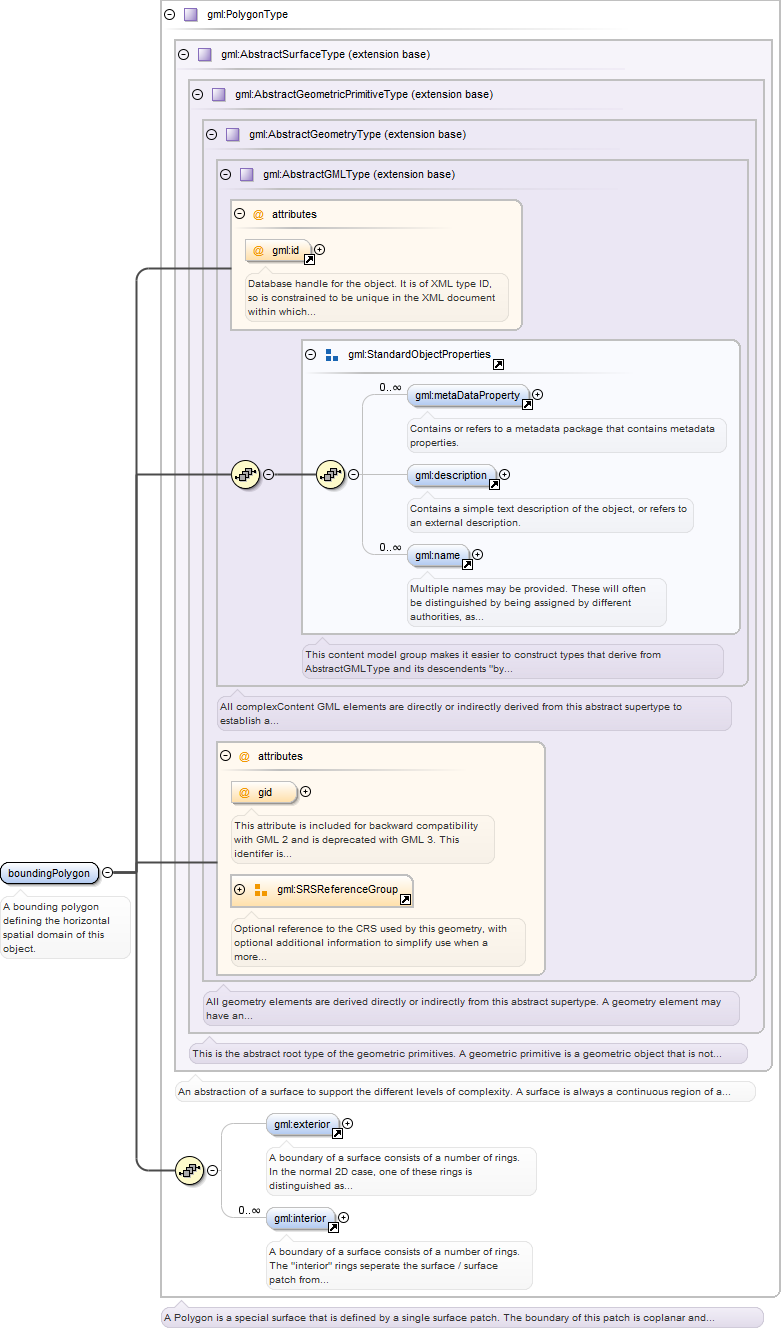Collapse the boundingPolygon element
This screenshot has width=782, height=1331.
pyautogui.click(x=107, y=873)
